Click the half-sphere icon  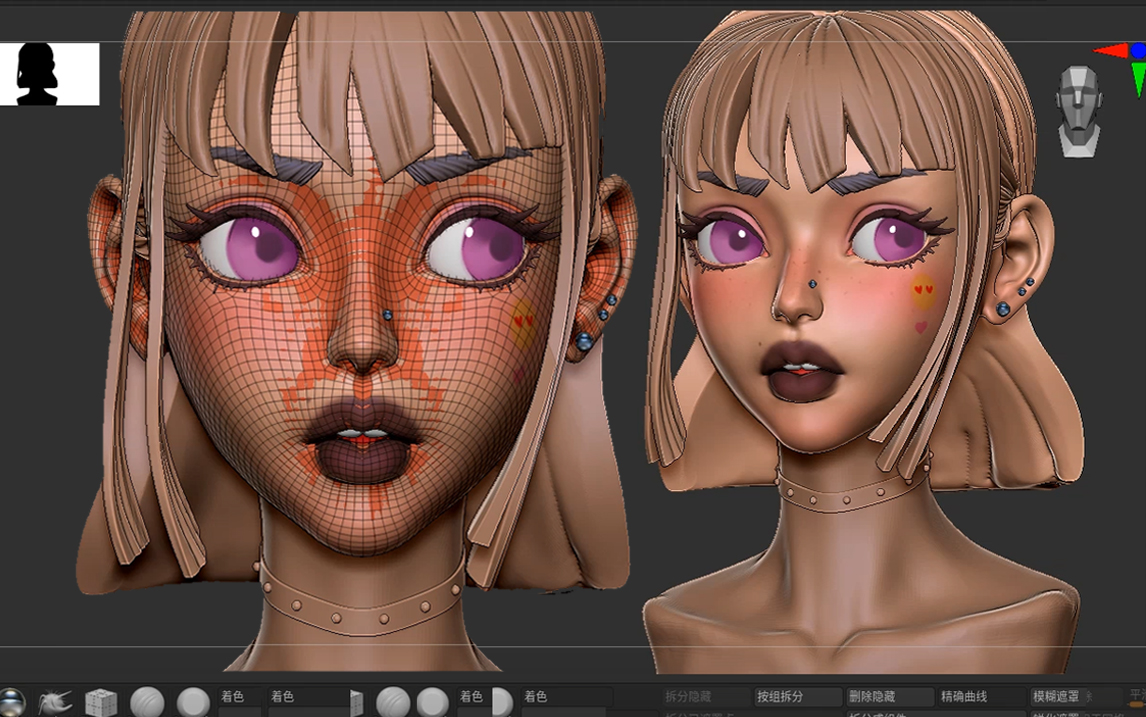pos(502,702)
